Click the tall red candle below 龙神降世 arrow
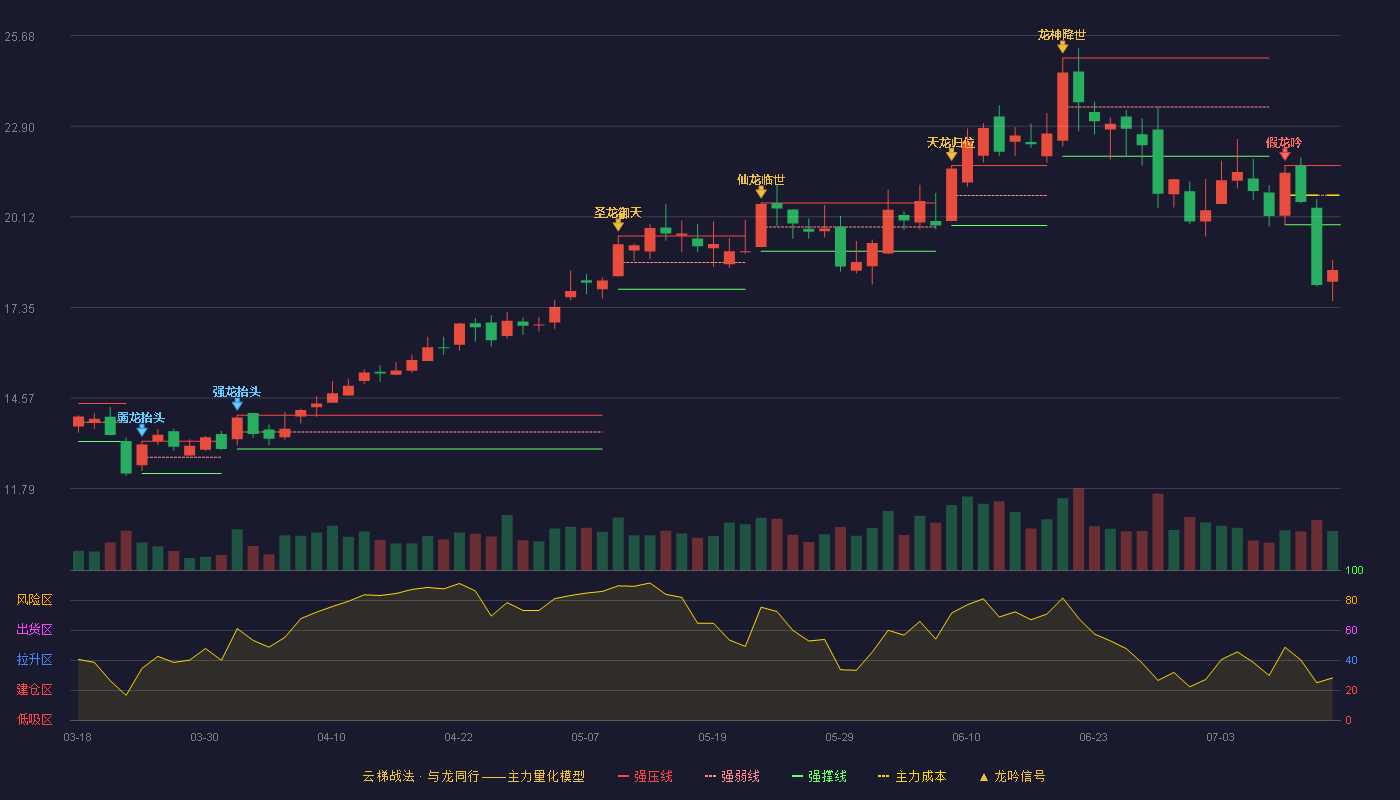Image resolution: width=1400 pixels, height=800 pixels. pyautogui.click(x=1062, y=106)
